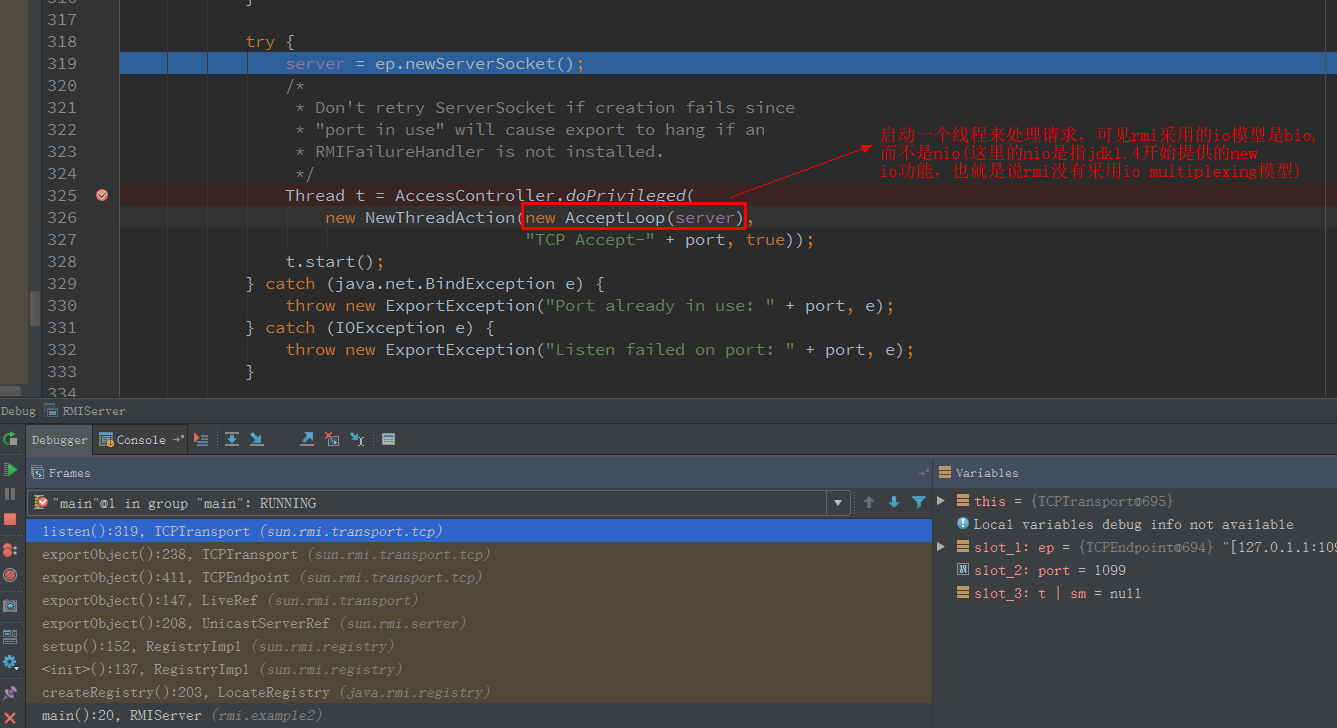Screen dimensions: 1337x728
Task: Close debug tab with red X icon
Action: coord(10,718)
